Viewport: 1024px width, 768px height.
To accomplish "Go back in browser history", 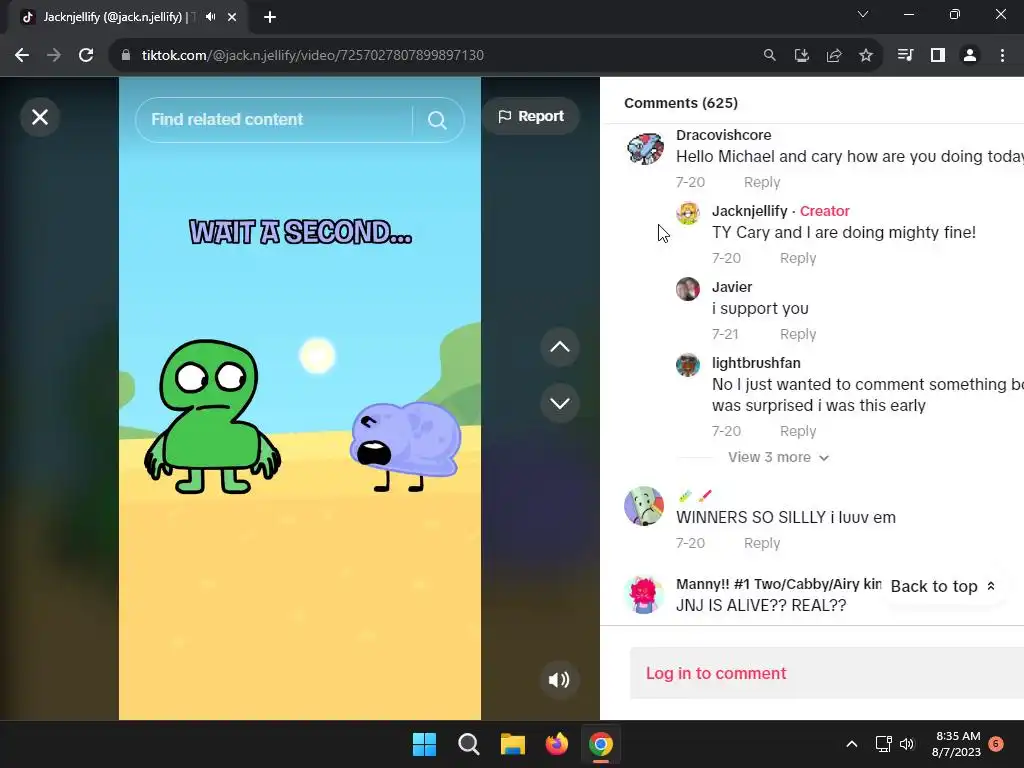I will click(x=22, y=56).
